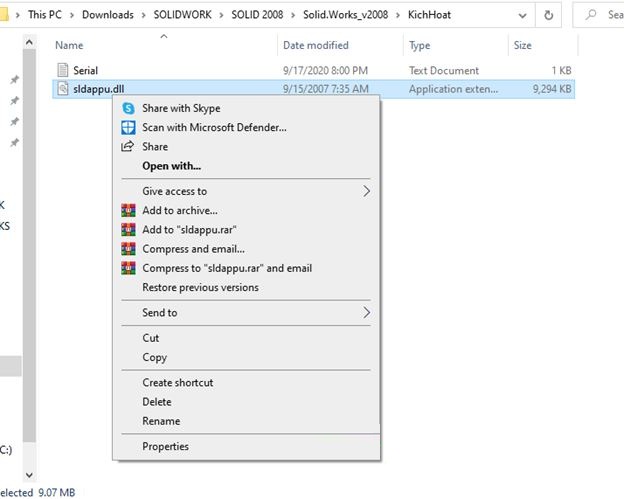
Task: Click WinRAR icon beside Add to "sldappu.rar"
Action: pyautogui.click(x=128, y=230)
